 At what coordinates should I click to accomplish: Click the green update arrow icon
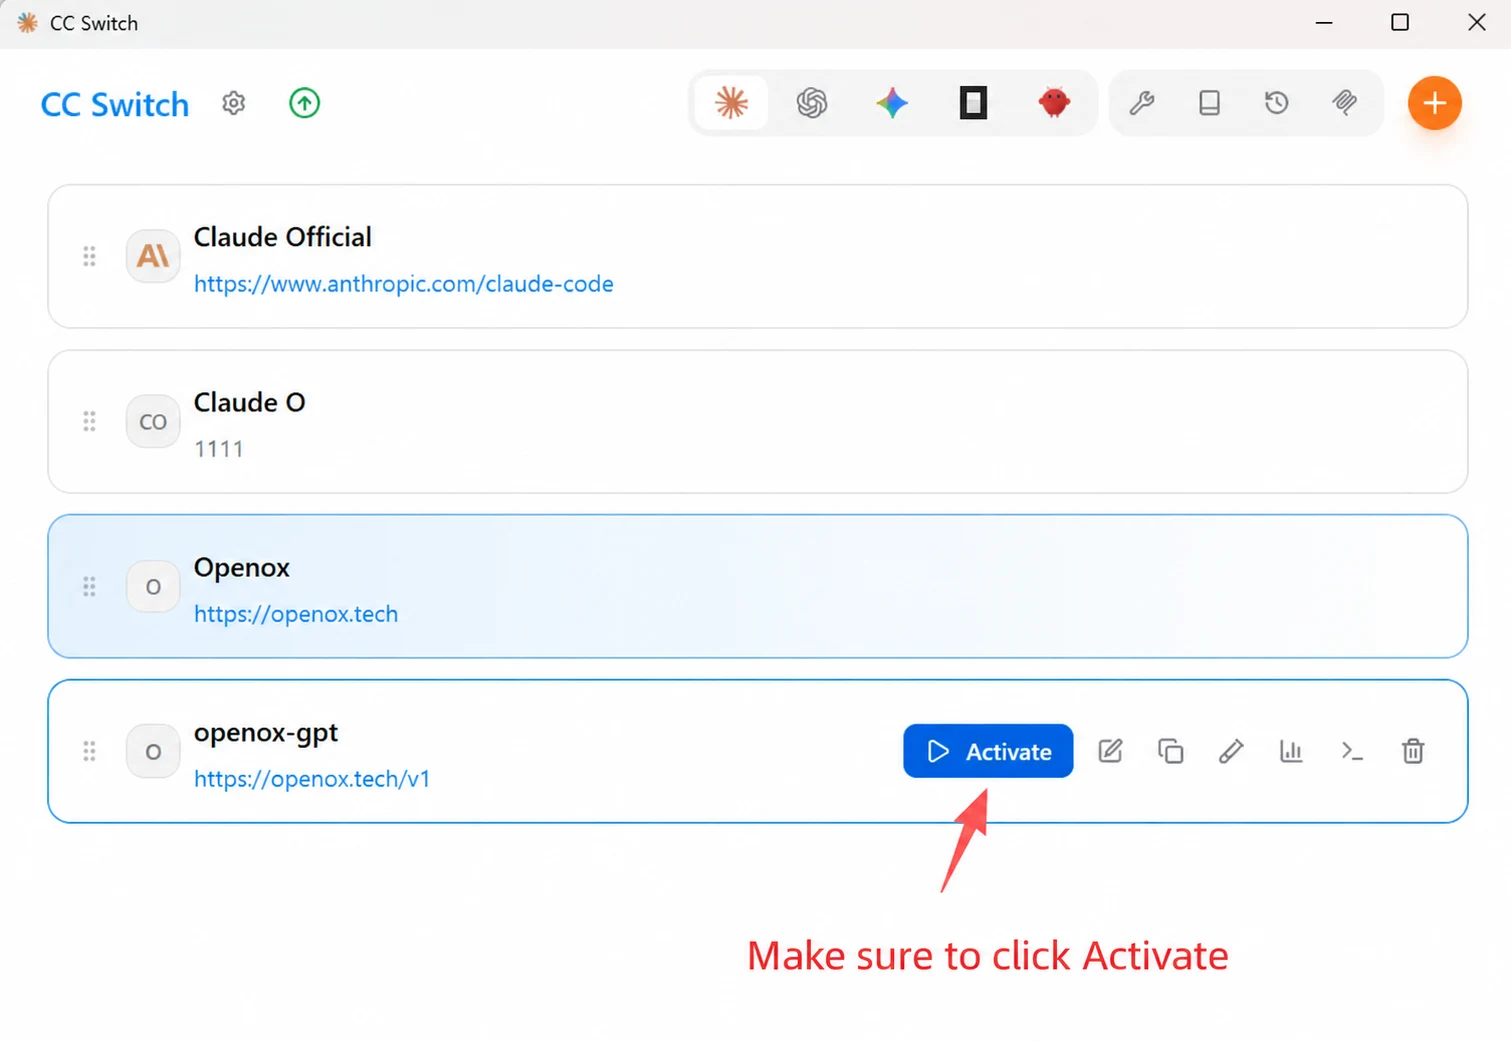[305, 103]
